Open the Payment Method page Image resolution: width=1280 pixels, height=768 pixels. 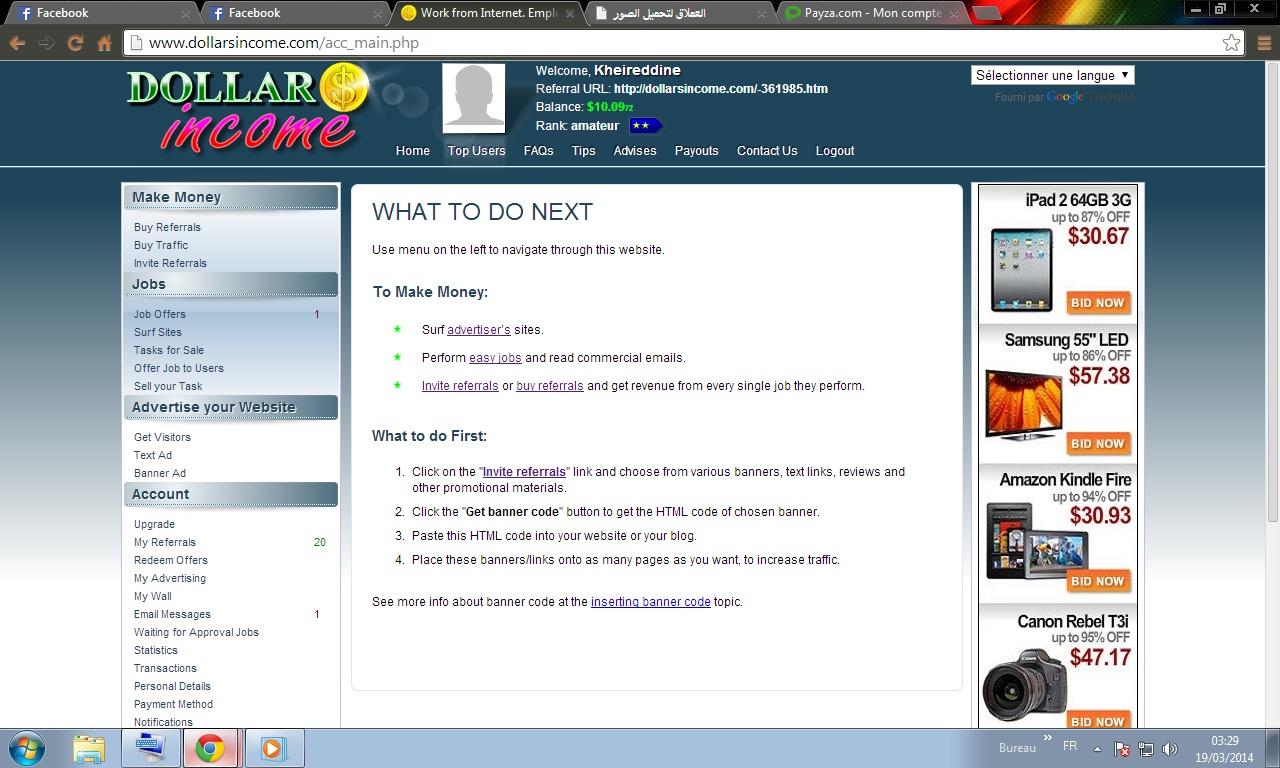click(173, 704)
